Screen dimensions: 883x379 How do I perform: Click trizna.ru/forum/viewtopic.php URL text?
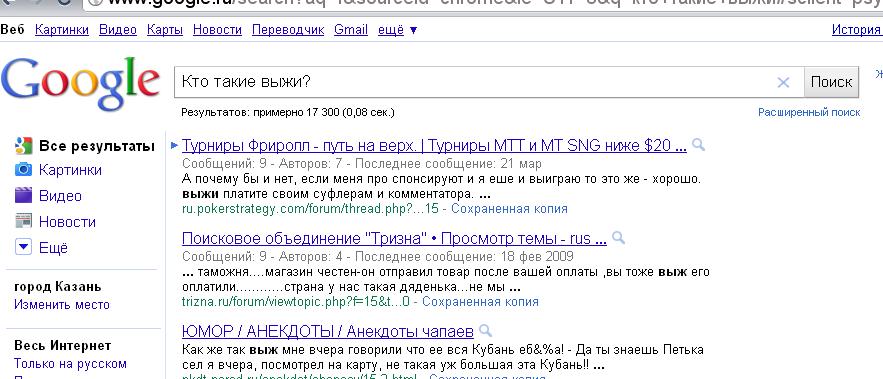(x=296, y=302)
